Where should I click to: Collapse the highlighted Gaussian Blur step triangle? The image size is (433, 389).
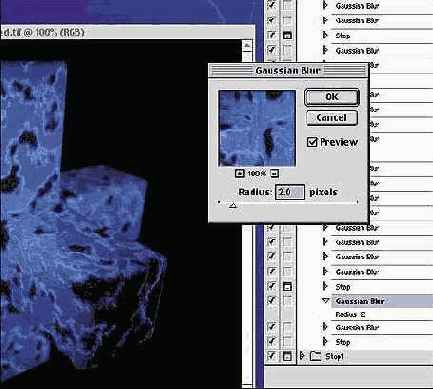click(x=325, y=301)
